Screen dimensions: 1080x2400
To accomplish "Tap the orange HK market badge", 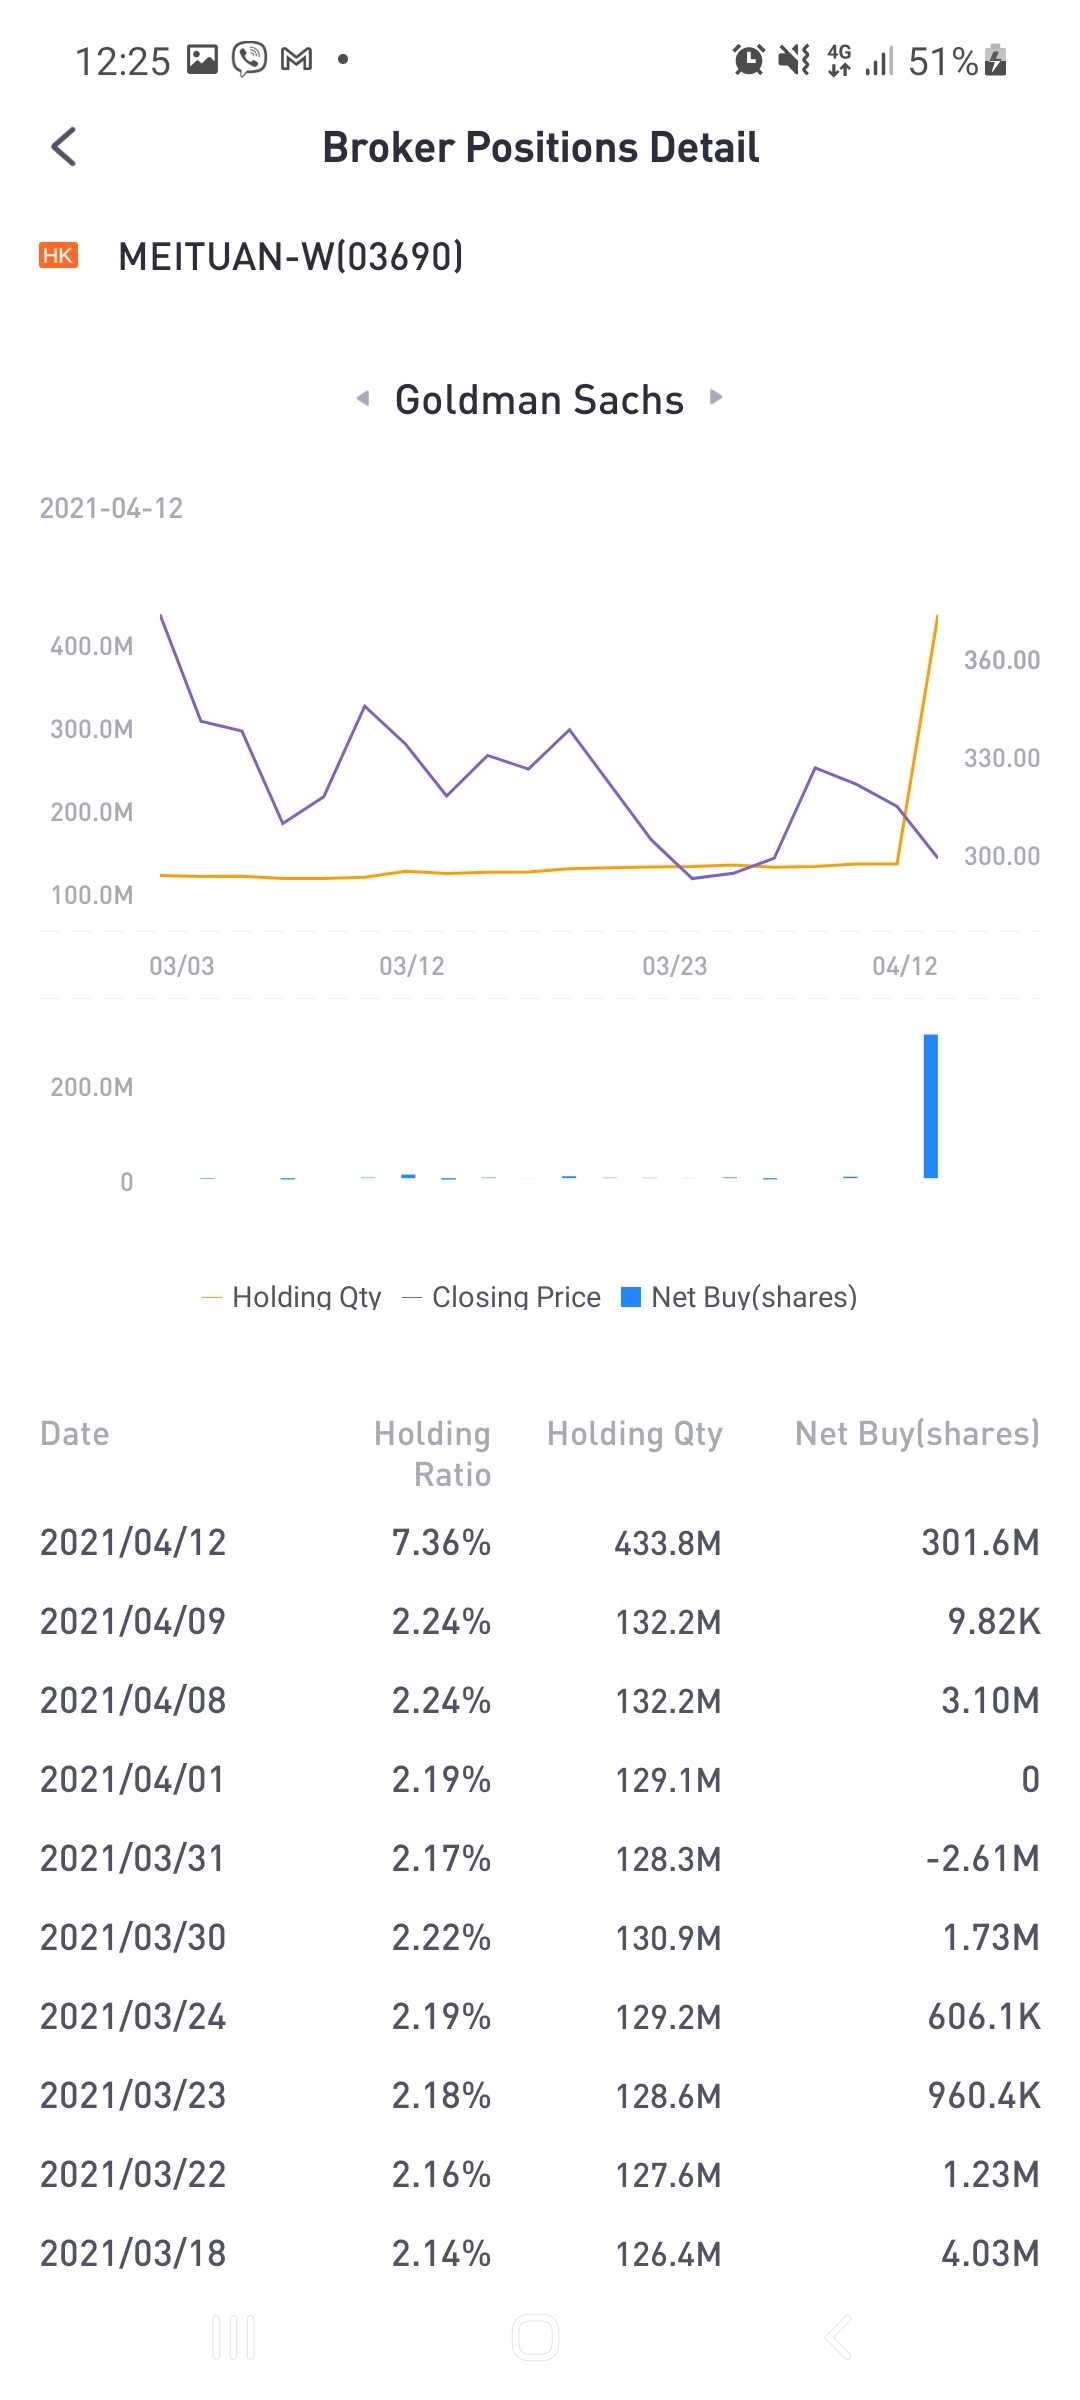I will coord(58,255).
